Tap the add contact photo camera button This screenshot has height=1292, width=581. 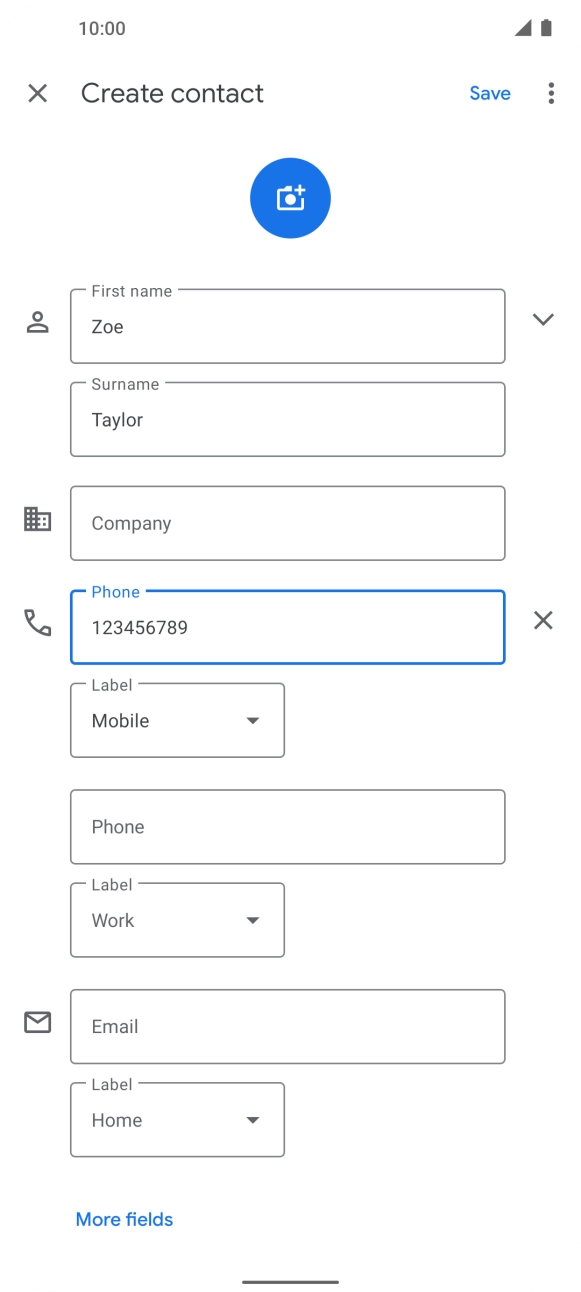290,198
